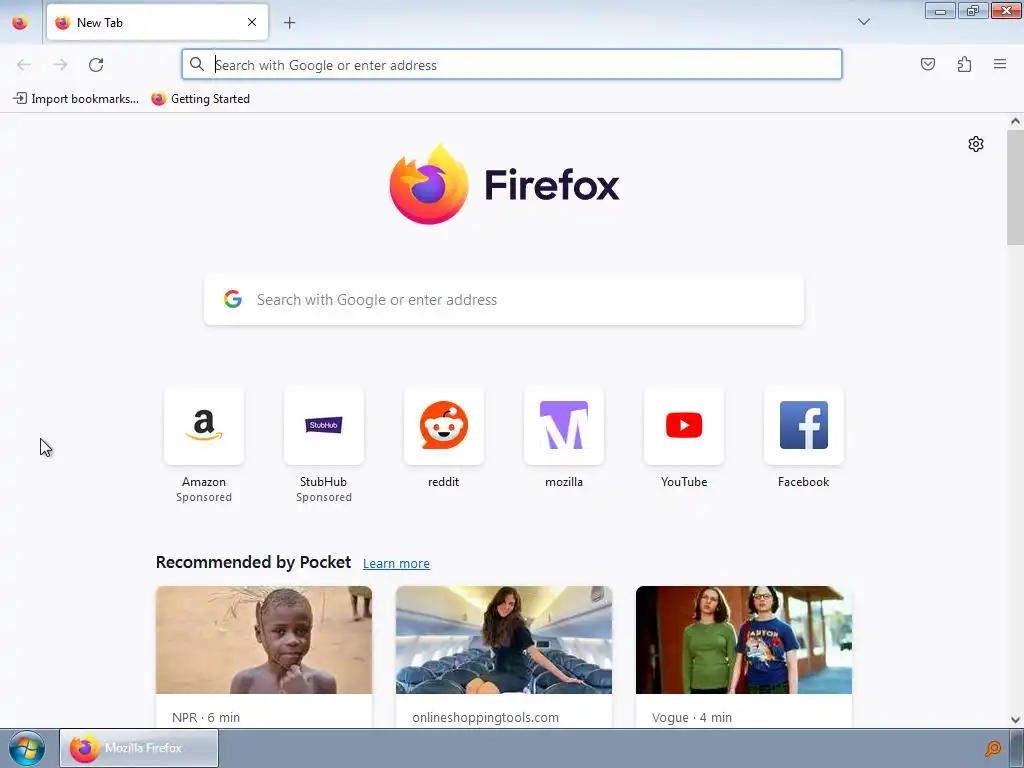1024x768 pixels.
Task: Click Mozilla Firefox taskbar button
Action: (x=139, y=748)
